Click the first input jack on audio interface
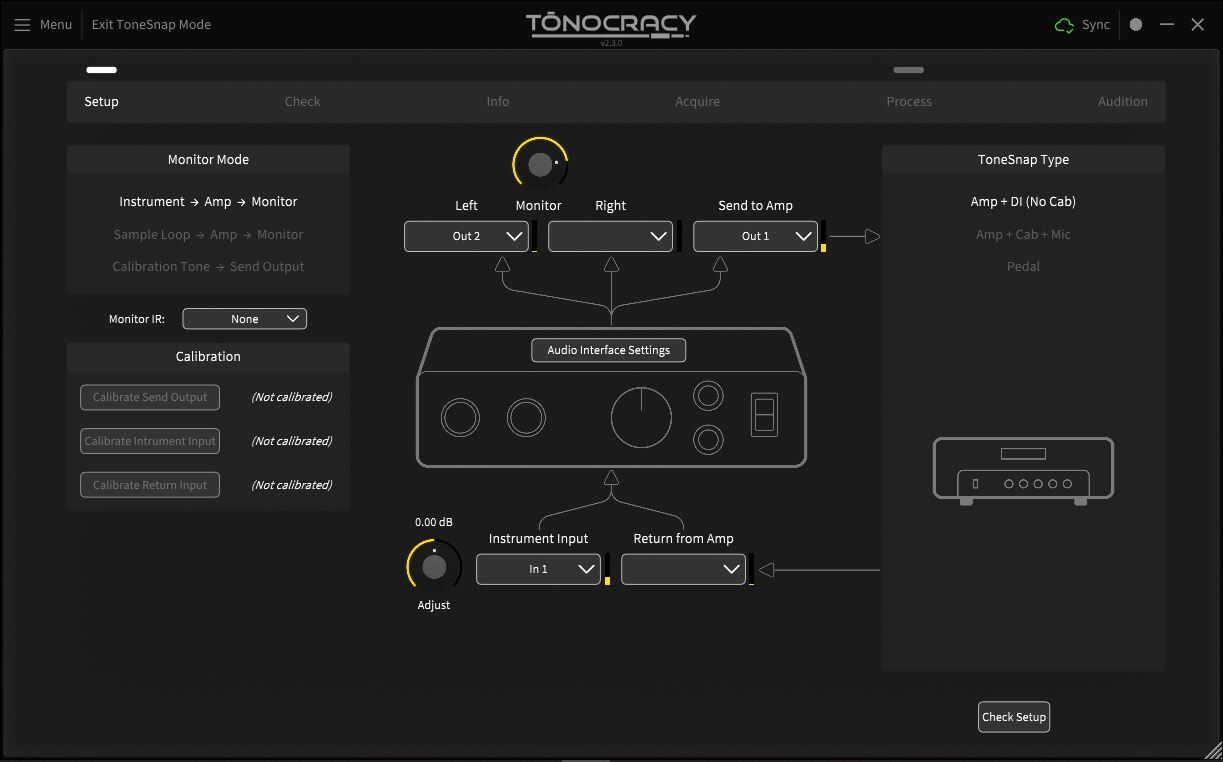Image resolution: width=1223 pixels, height=762 pixels. pos(460,417)
